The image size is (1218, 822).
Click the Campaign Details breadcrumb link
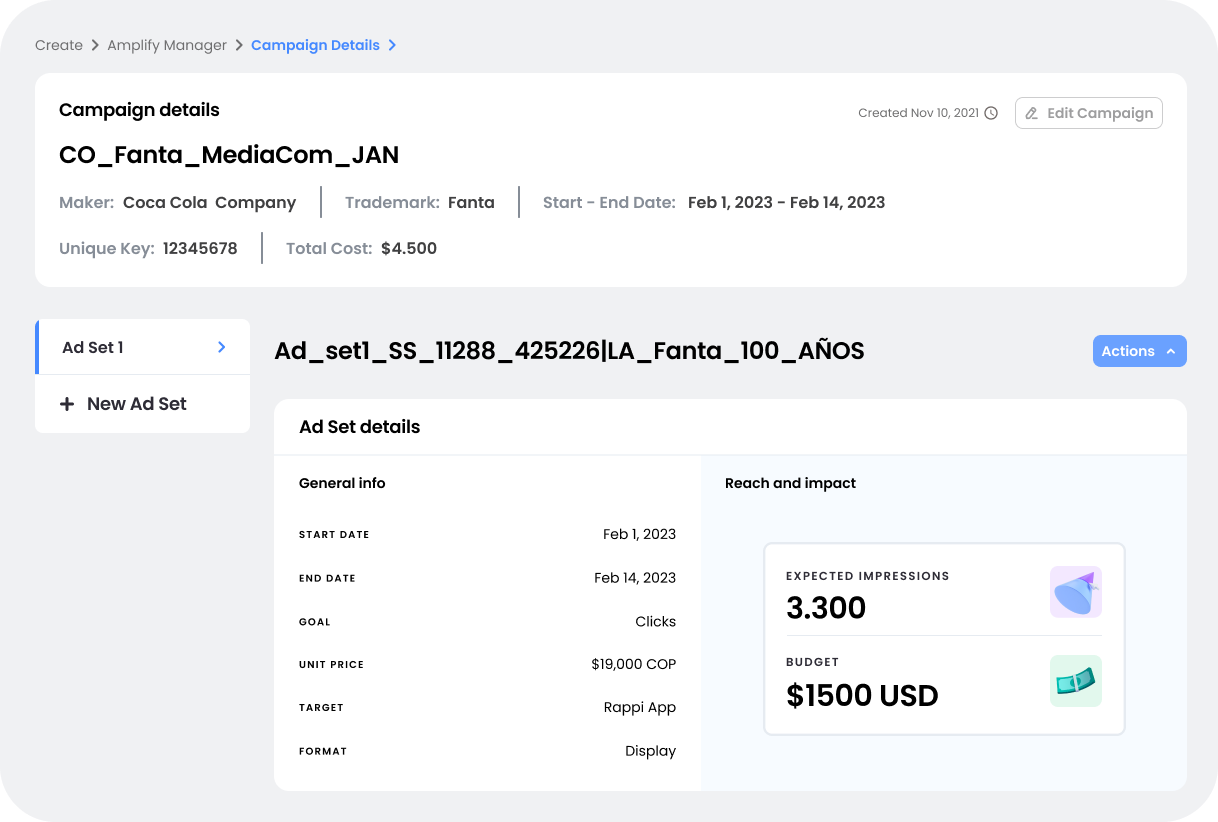(316, 45)
